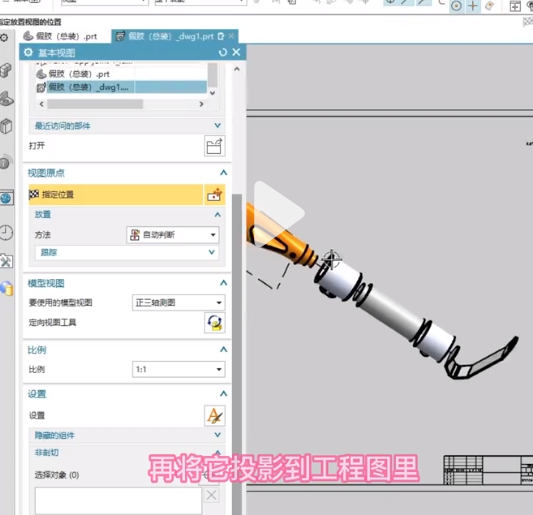The width and height of the screenshot is (533, 515).
Task: Toggle the arc center snap point icon
Action: [x=456, y=6]
